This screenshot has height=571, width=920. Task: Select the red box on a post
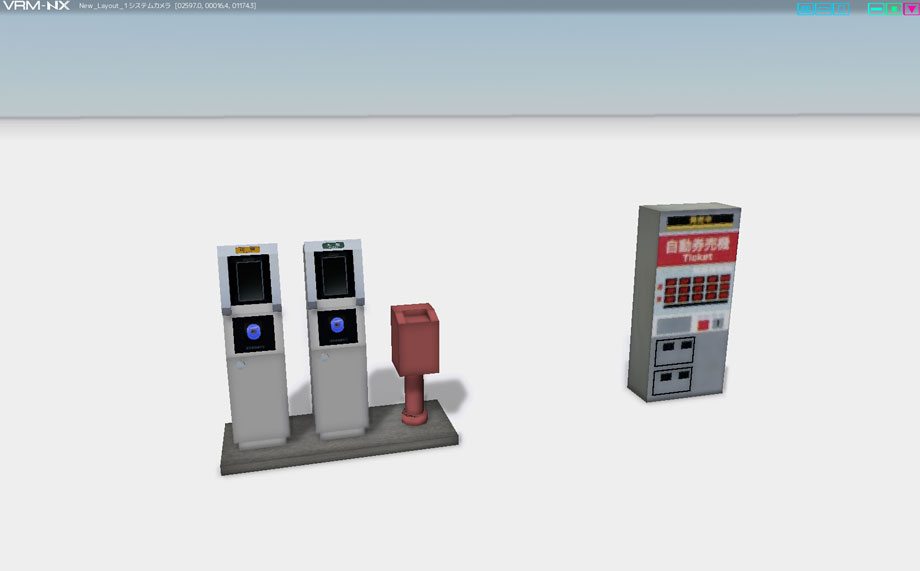pyautogui.click(x=415, y=363)
